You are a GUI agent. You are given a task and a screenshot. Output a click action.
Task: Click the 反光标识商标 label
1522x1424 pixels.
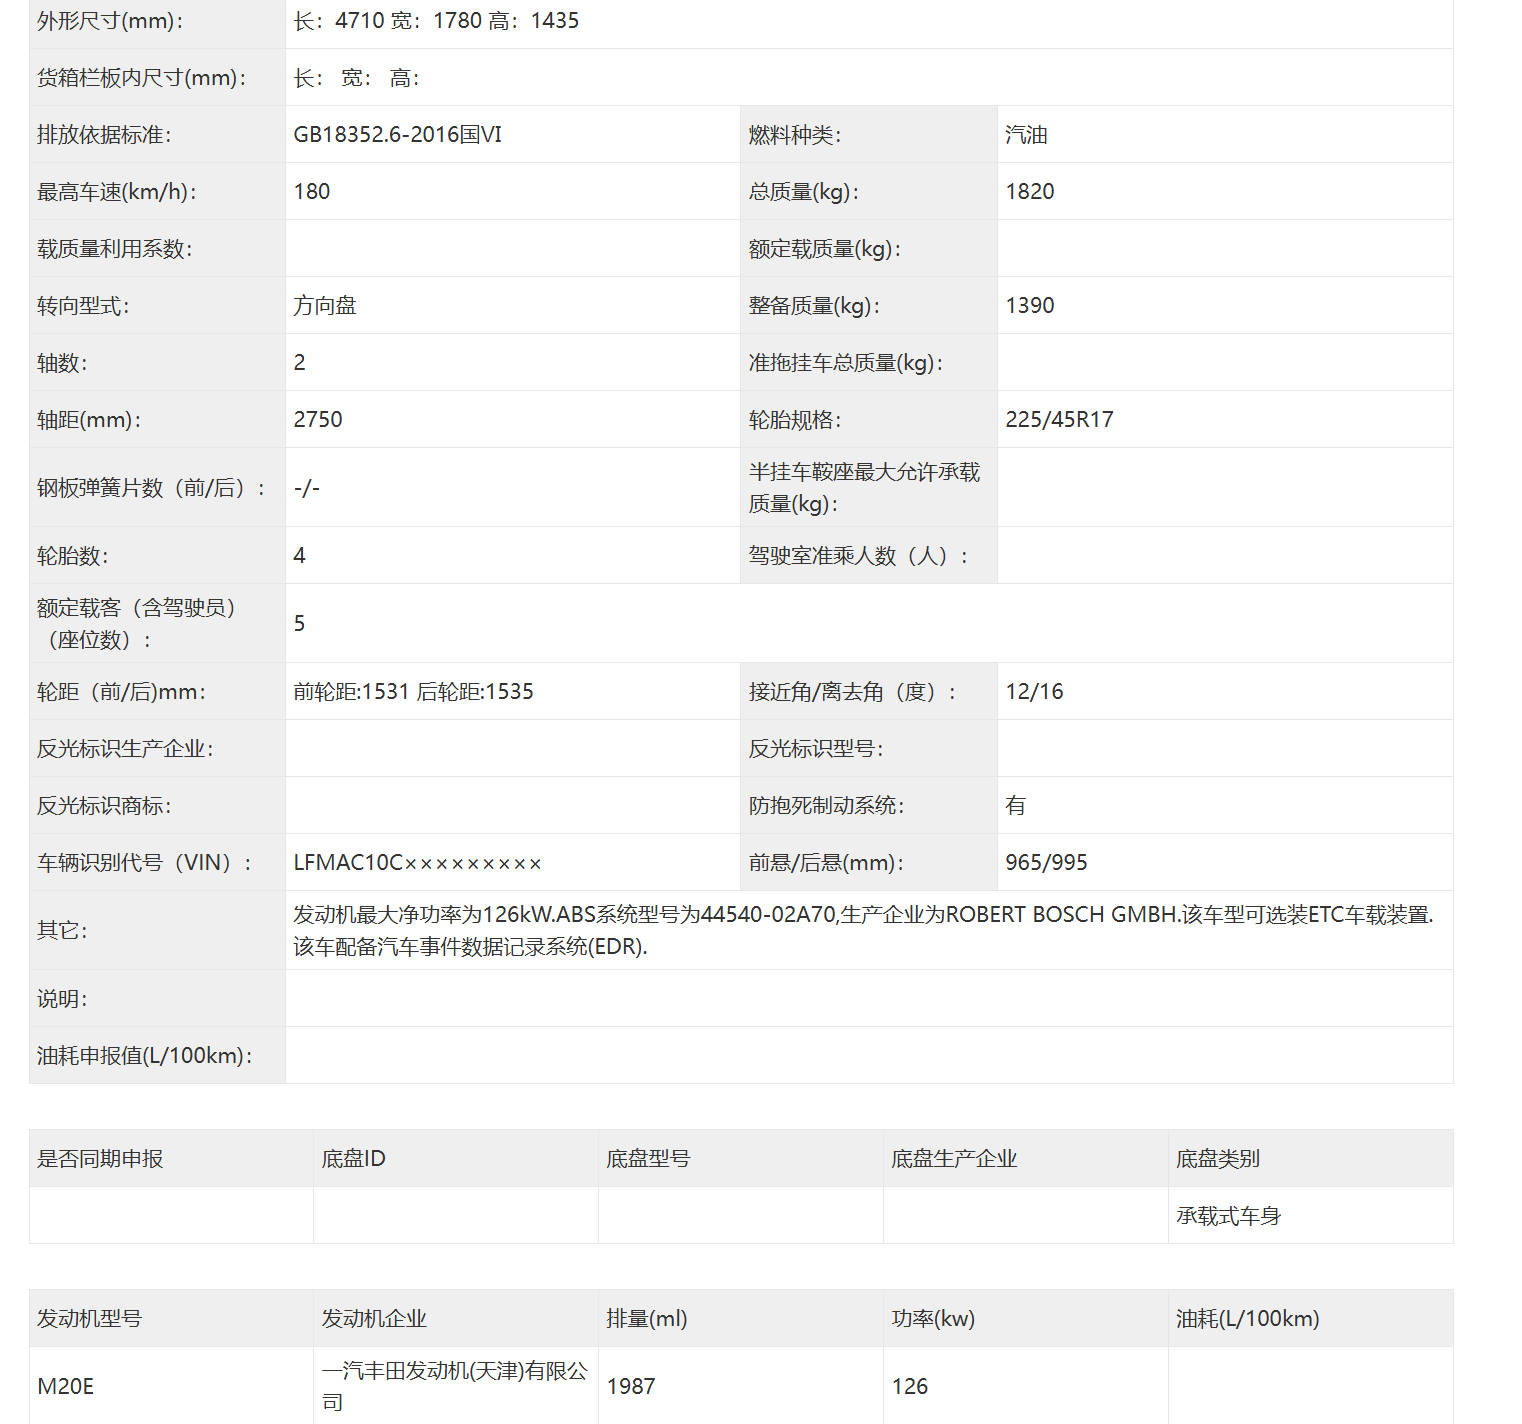[105, 805]
